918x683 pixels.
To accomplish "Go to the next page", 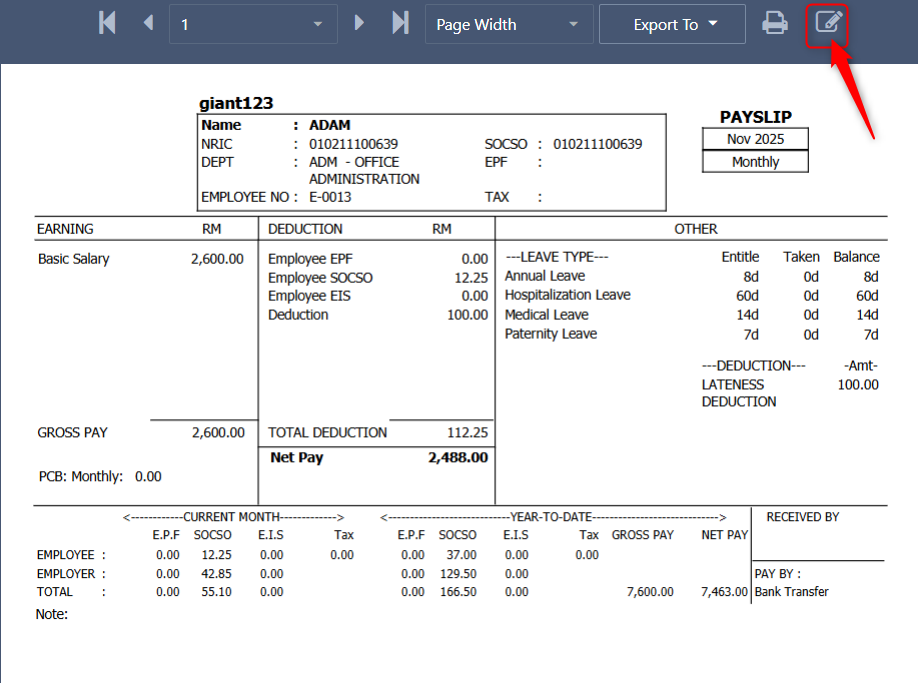I will click(359, 23).
